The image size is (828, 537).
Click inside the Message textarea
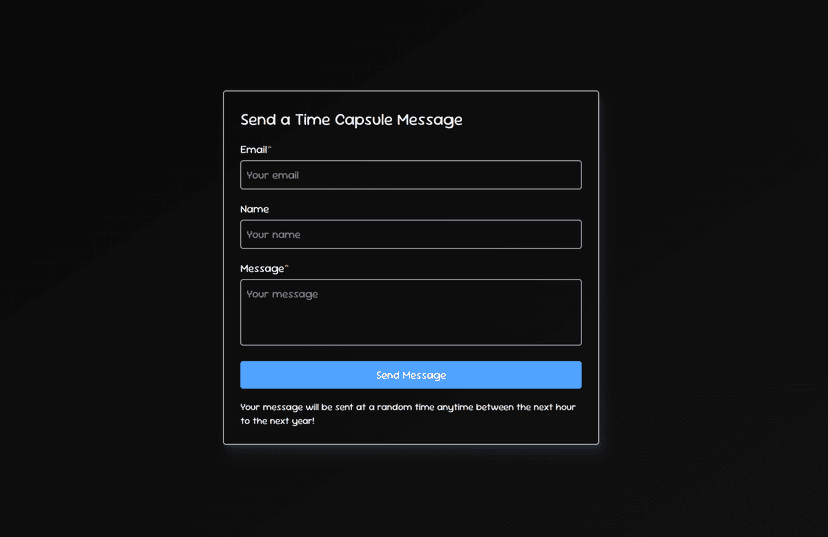click(x=410, y=312)
